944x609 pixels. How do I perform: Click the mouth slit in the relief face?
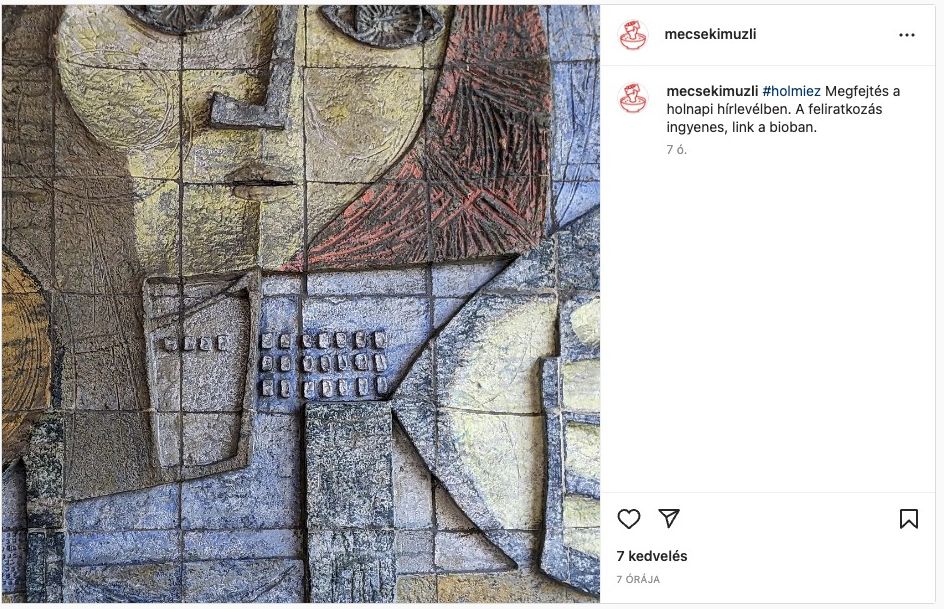[262, 184]
